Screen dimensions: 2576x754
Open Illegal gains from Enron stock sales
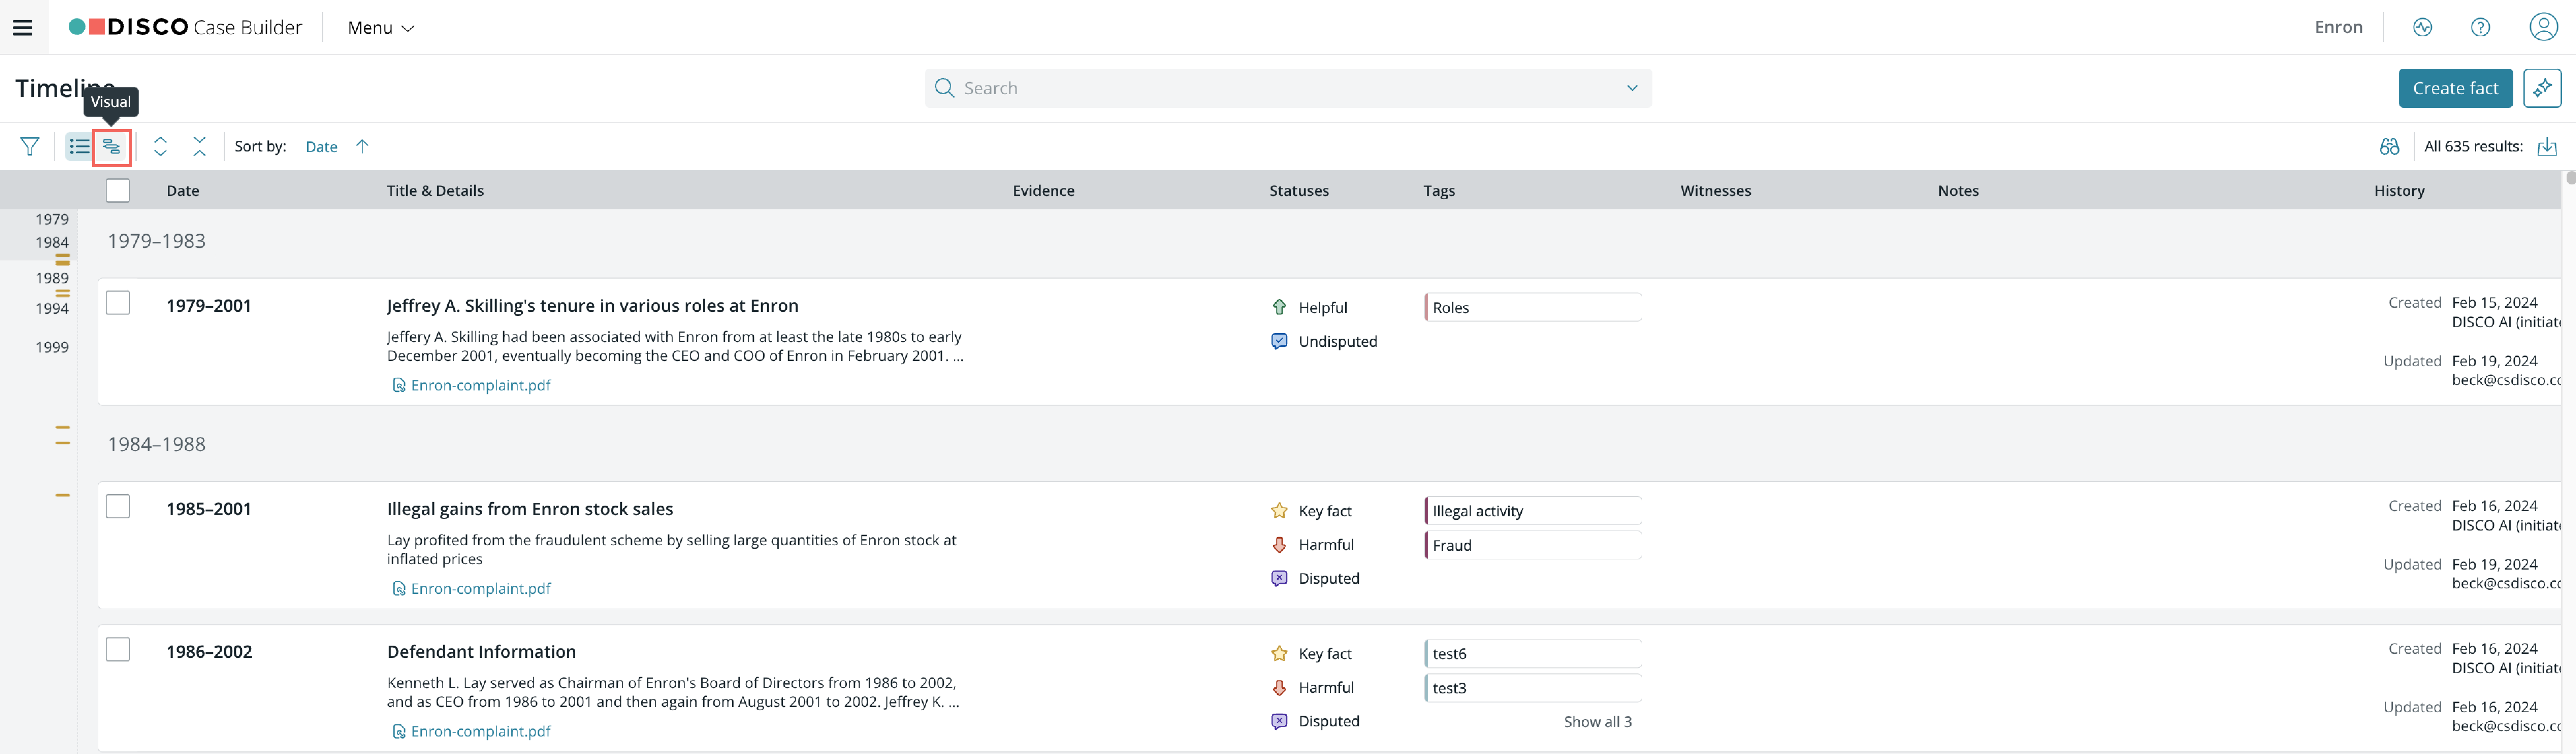click(x=530, y=509)
